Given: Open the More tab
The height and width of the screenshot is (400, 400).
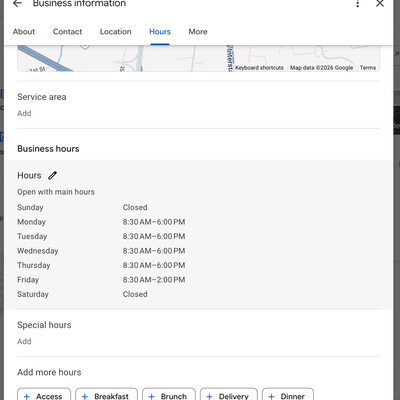Looking at the screenshot, I should pos(198,32).
